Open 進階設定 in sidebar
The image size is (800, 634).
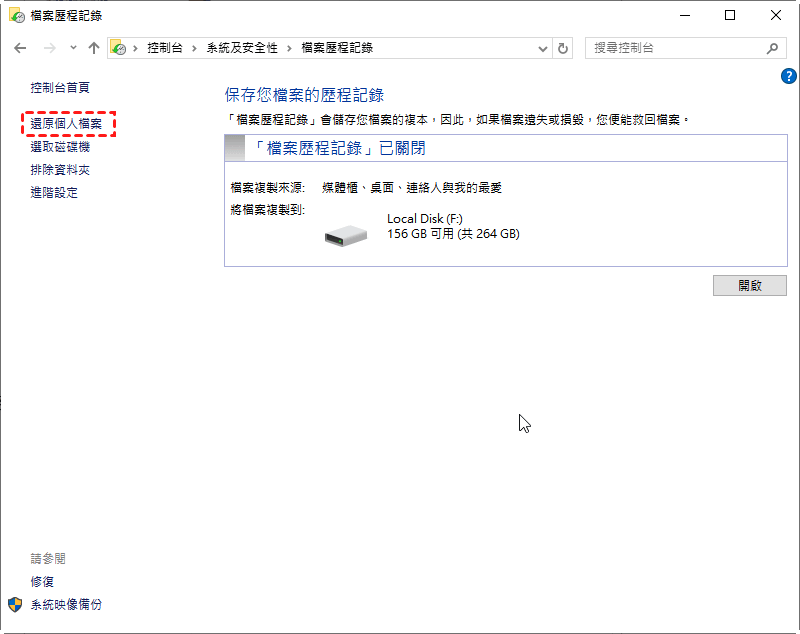pos(53,193)
